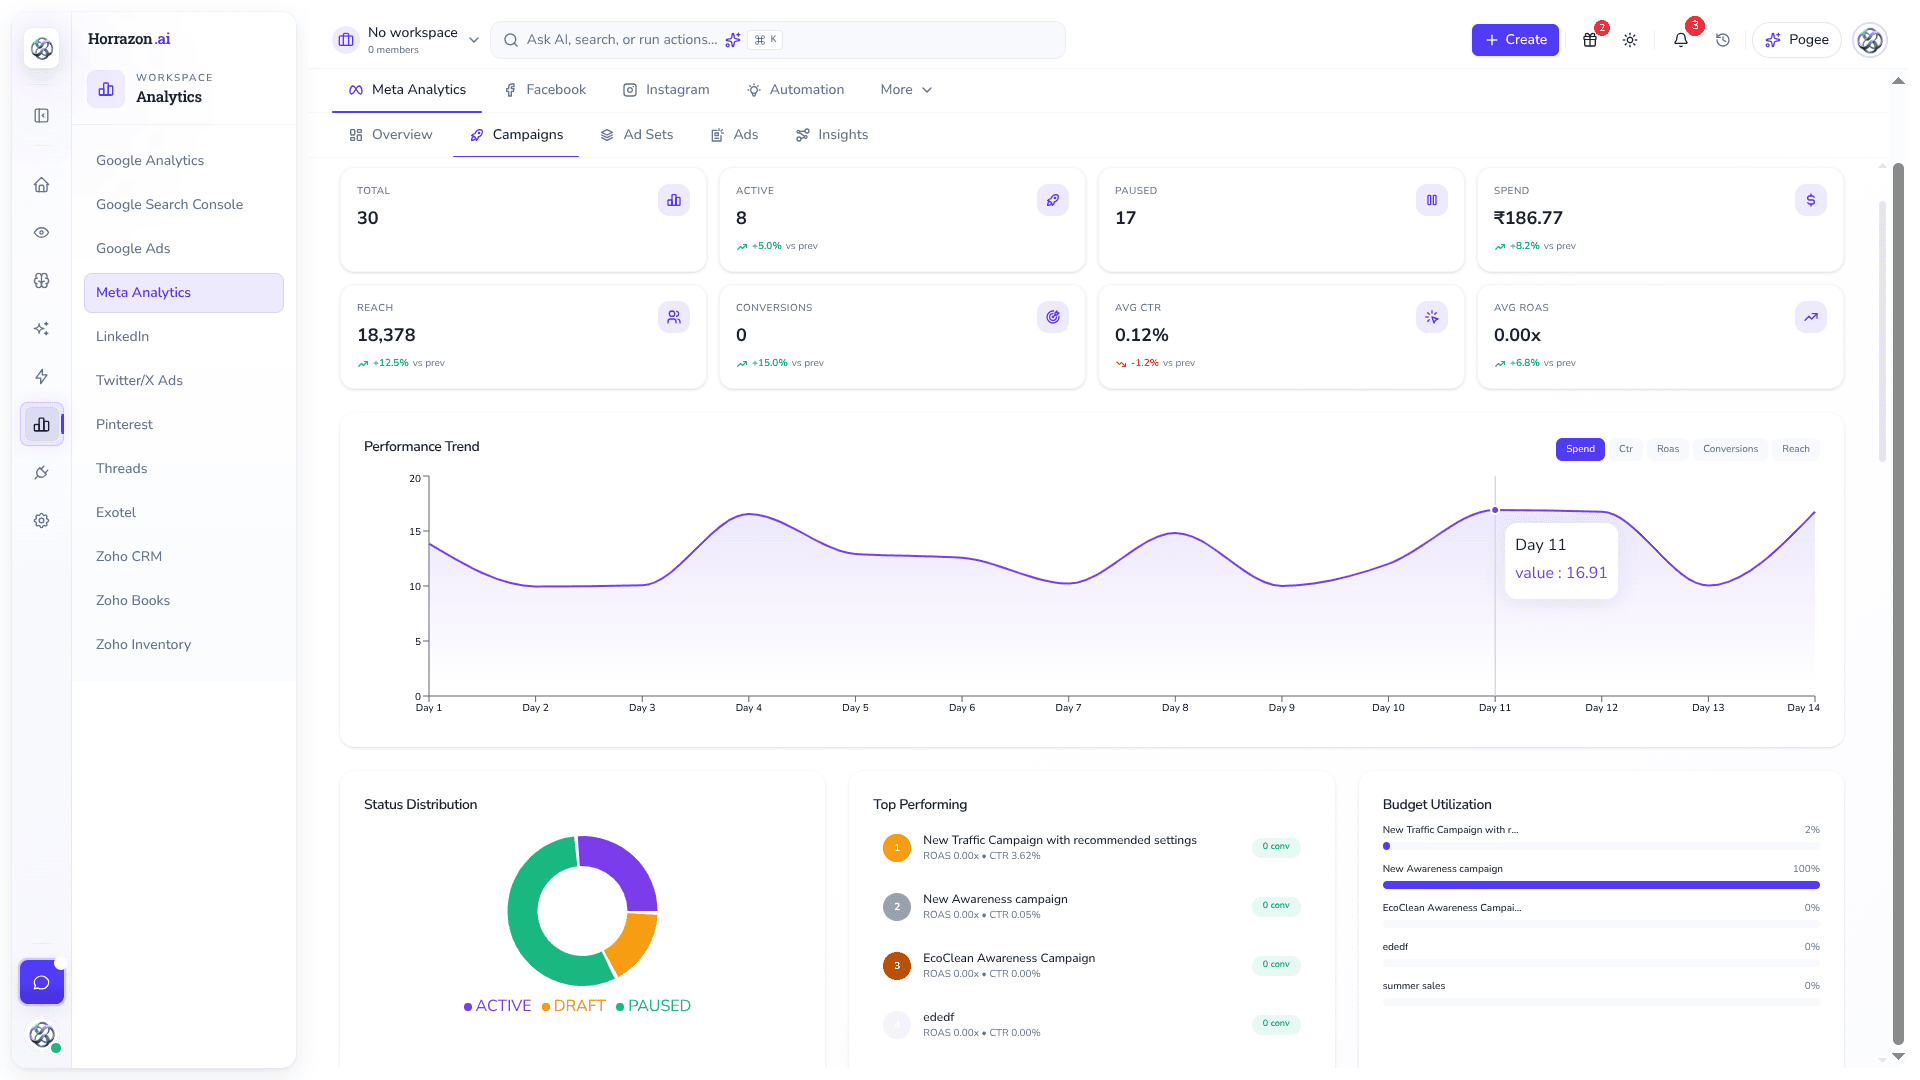
Task: Click the sparkles icon in the left rail
Action: [42, 329]
